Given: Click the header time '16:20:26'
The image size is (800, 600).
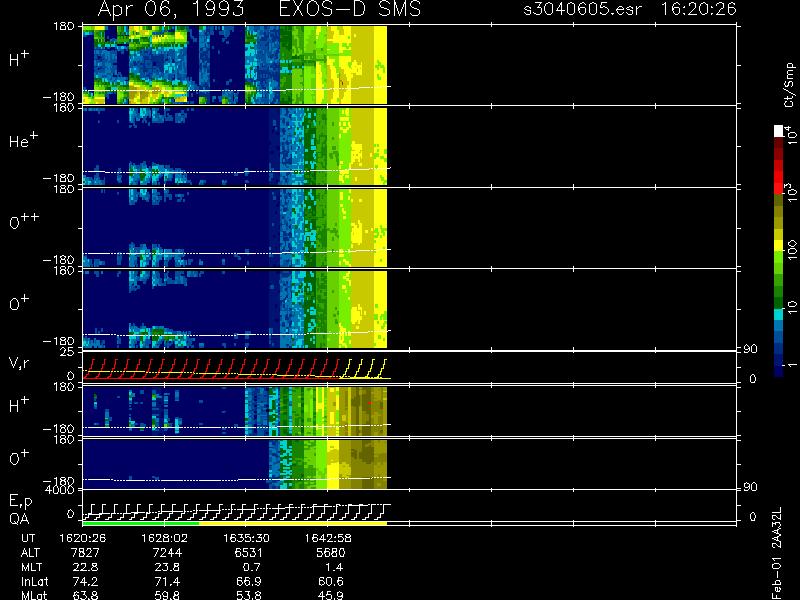Looking at the screenshot, I should (x=698, y=9).
